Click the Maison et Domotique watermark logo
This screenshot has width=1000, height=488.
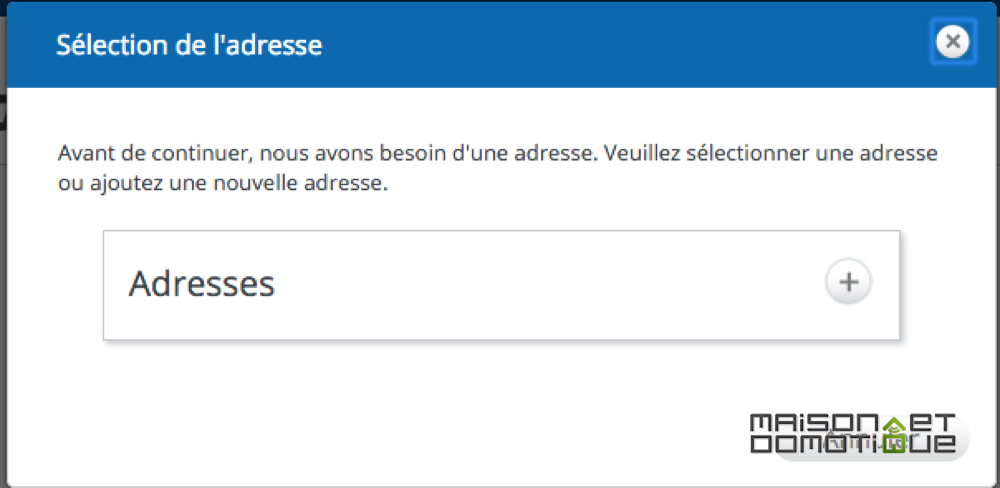[853, 434]
